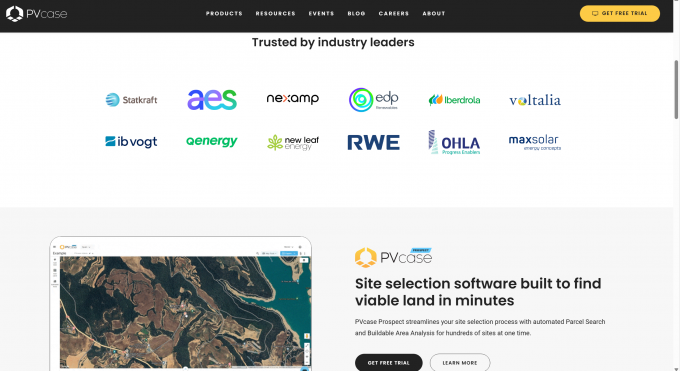
Task: Click the yellow Get Free Trial button
Action: (620, 13)
